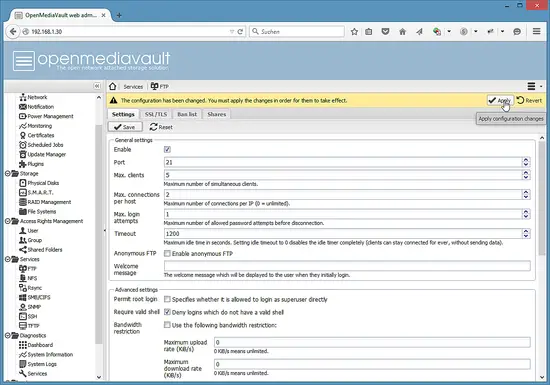550x385 pixels.
Task: Click the Revert button
Action: [x=530, y=101]
